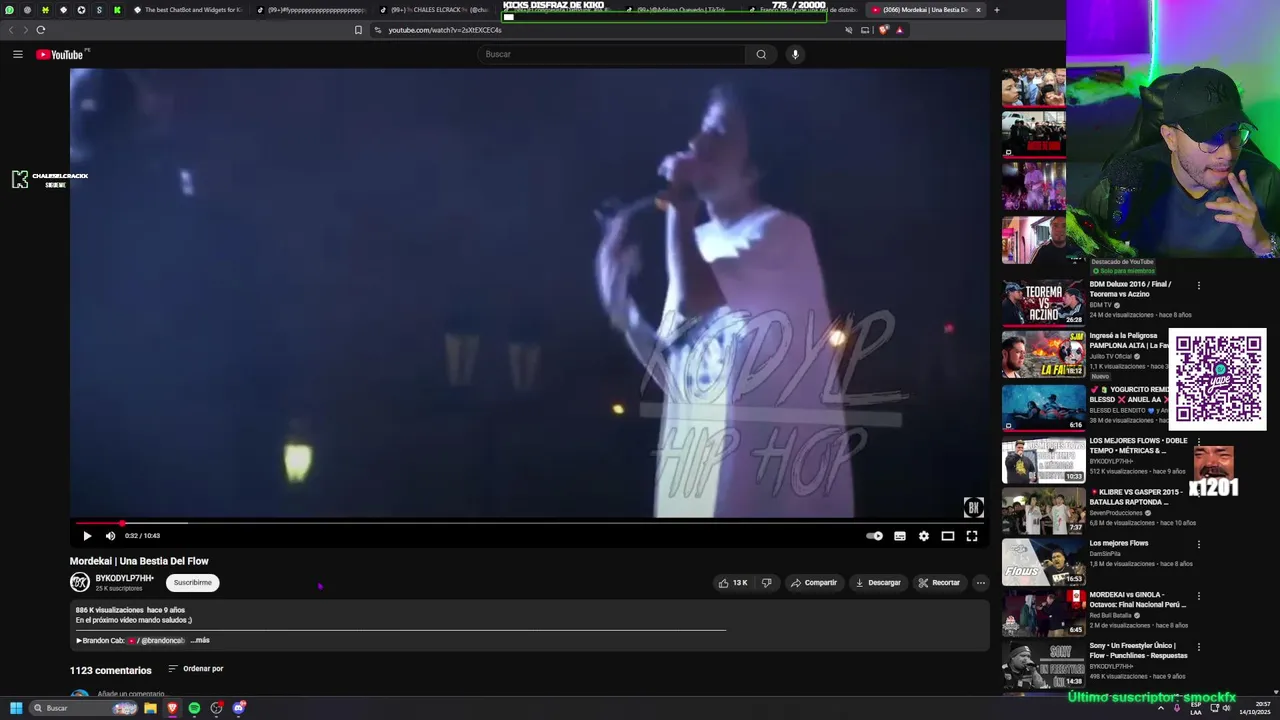Image resolution: width=1280 pixels, height=720 pixels.
Task: Toggle subtitles in the player
Action: tap(899, 536)
